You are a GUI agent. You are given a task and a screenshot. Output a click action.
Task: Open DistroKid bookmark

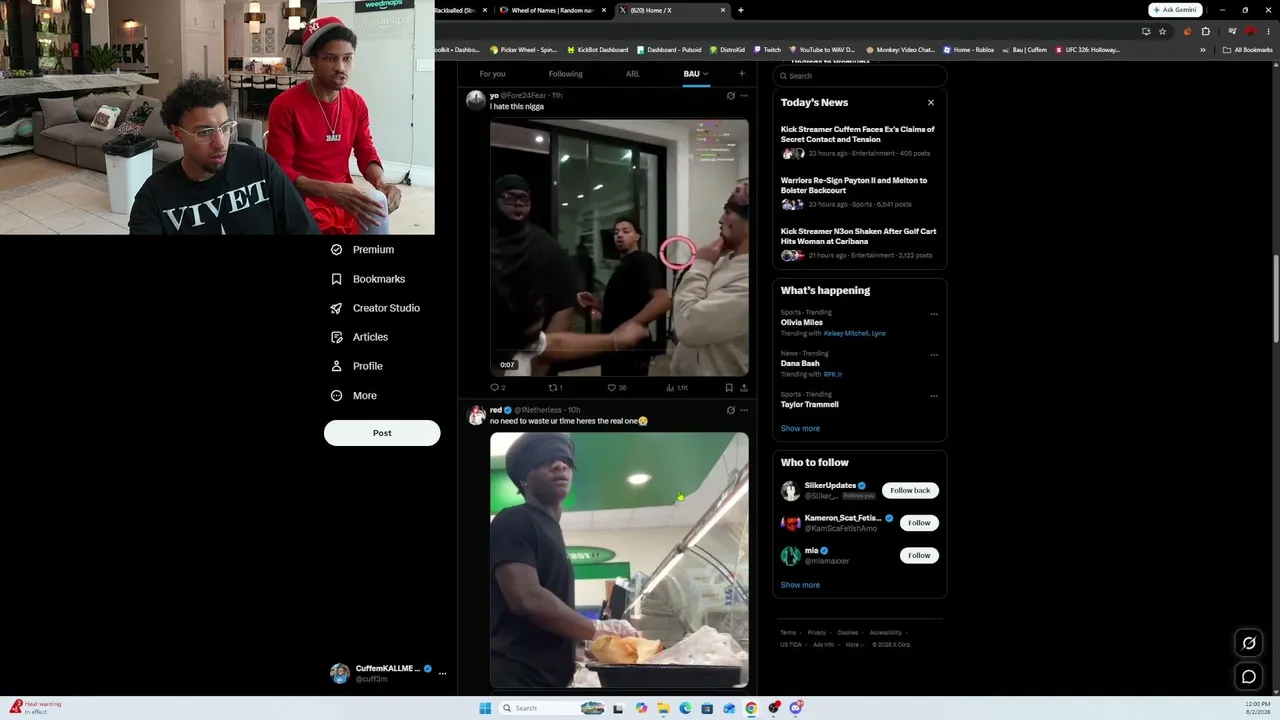[727, 50]
